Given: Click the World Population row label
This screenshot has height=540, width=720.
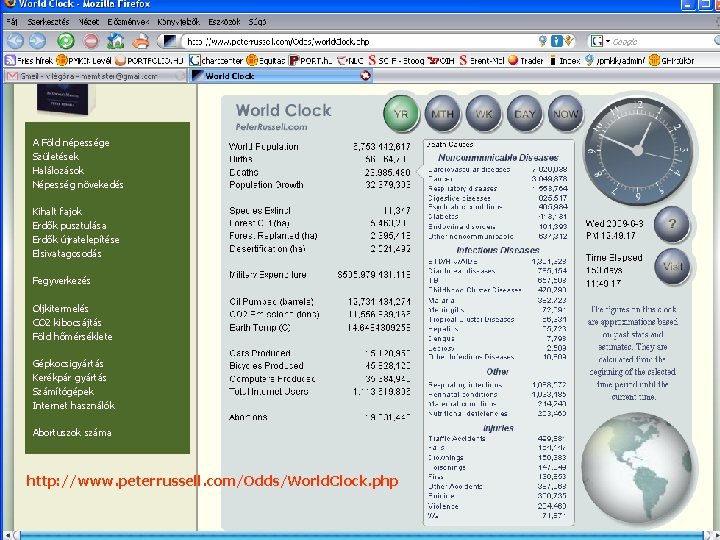Looking at the screenshot, I should pos(264,147).
